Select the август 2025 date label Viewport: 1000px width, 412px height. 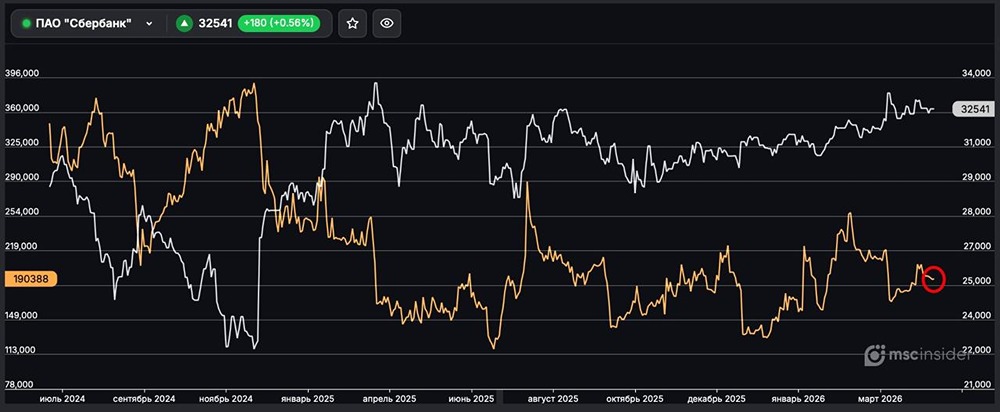point(552,398)
